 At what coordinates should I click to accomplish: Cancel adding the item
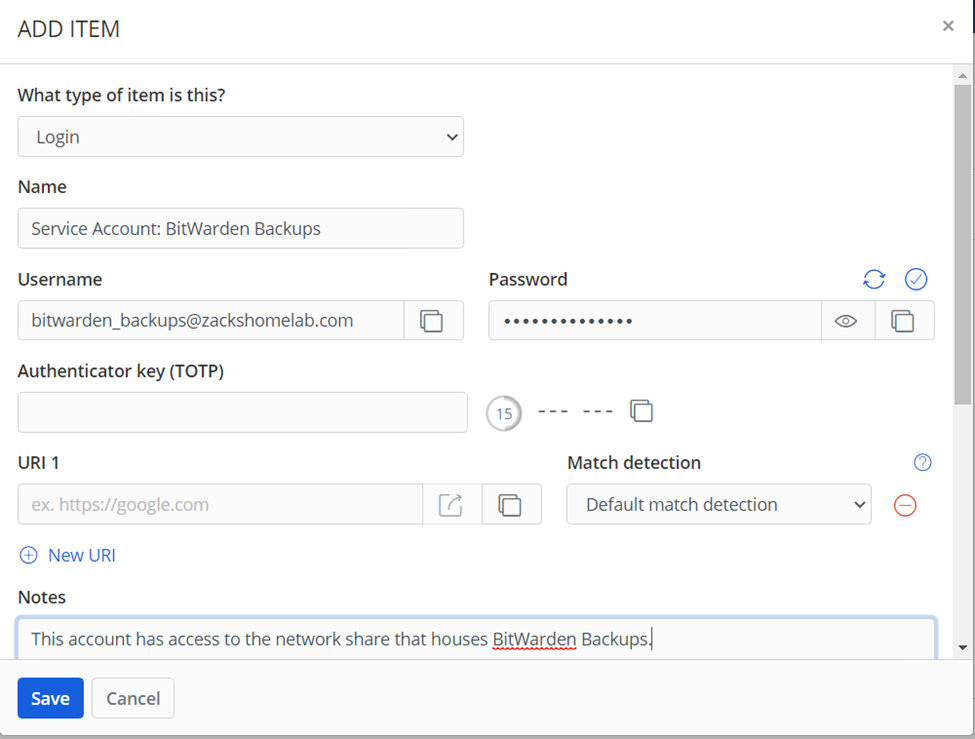(x=133, y=698)
